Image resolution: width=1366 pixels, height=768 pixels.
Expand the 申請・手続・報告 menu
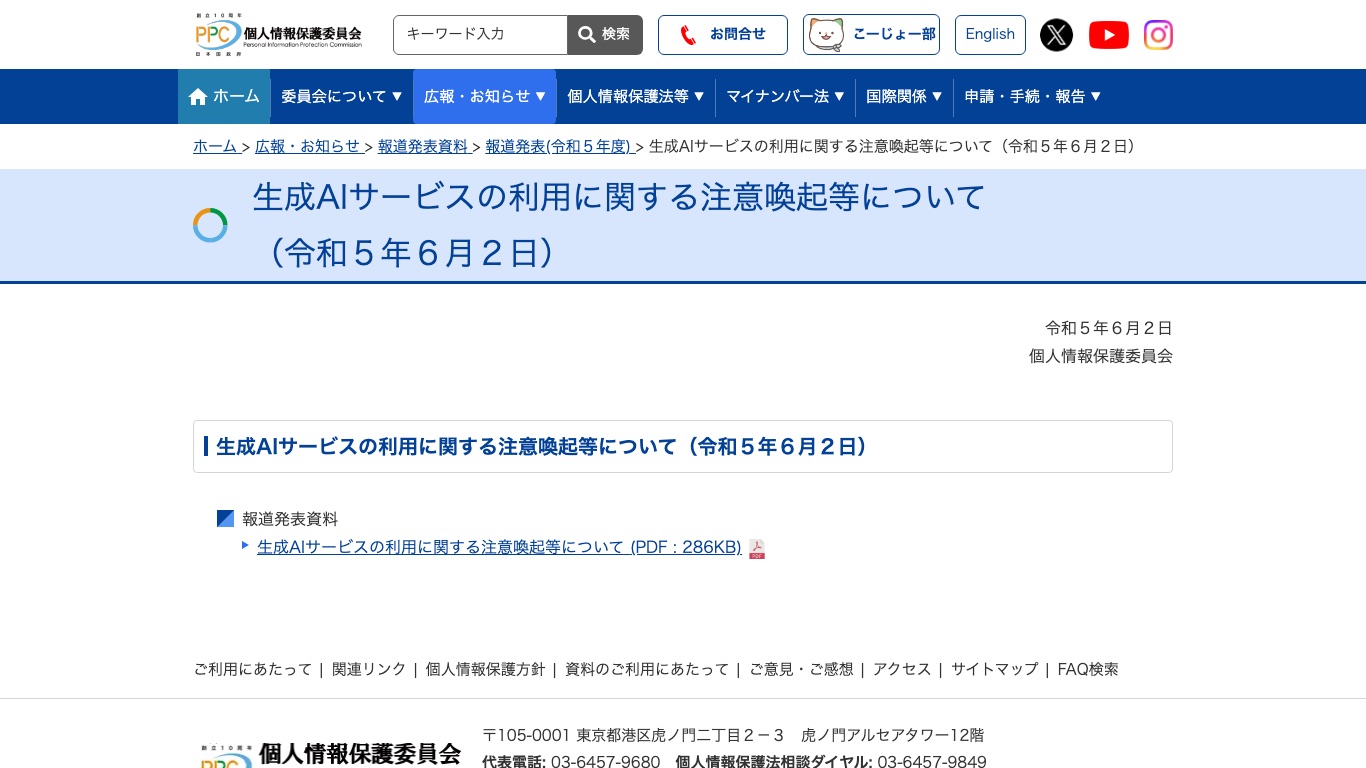tap(1033, 97)
